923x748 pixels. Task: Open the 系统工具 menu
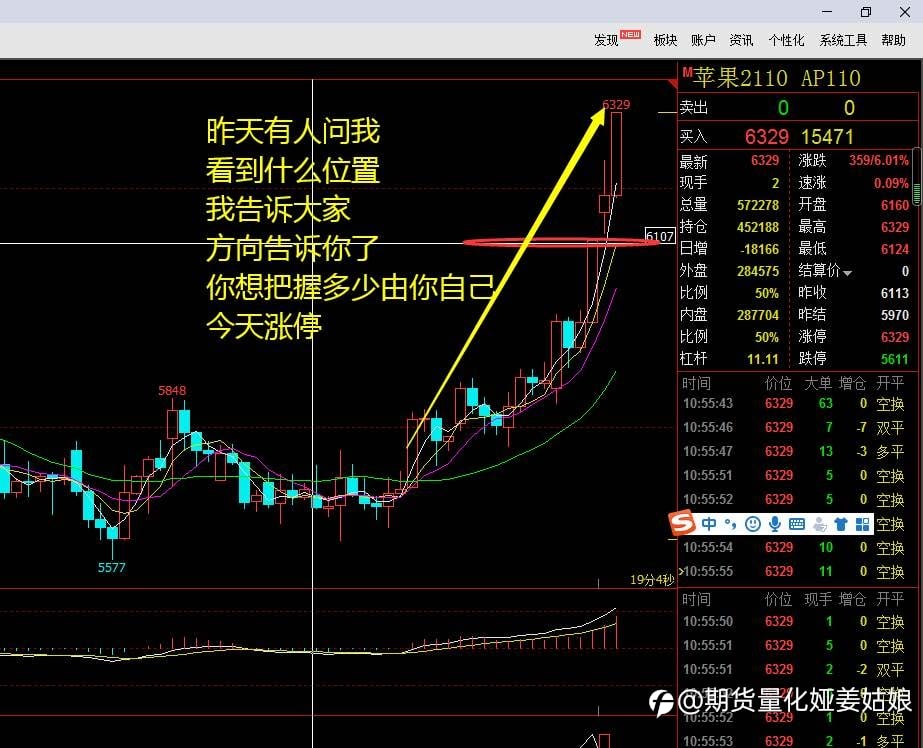click(843, 40)
